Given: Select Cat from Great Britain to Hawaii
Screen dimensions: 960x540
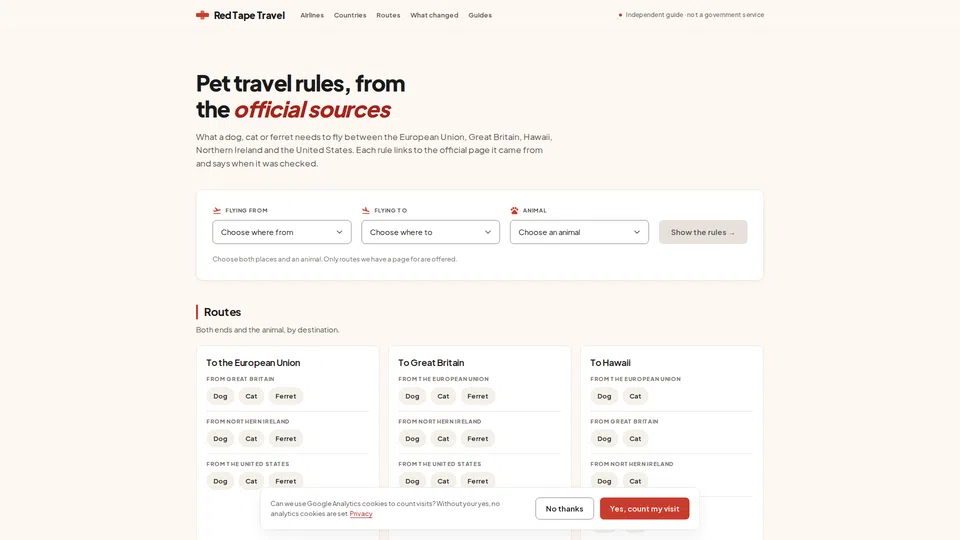Looking at the screenshot, I should tap(636, 438).
